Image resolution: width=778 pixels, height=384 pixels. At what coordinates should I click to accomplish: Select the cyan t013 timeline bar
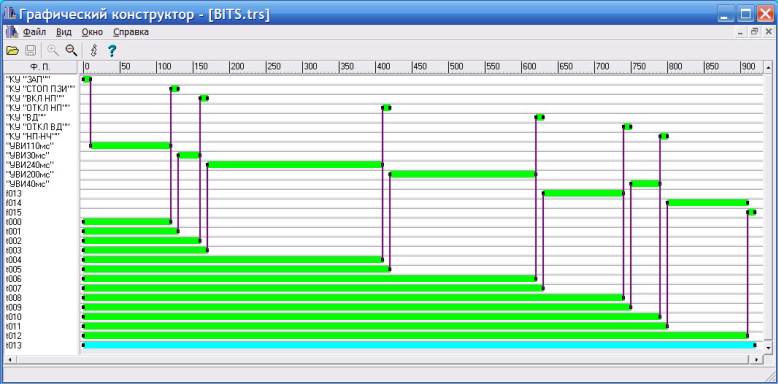click(x=419, y=345)
